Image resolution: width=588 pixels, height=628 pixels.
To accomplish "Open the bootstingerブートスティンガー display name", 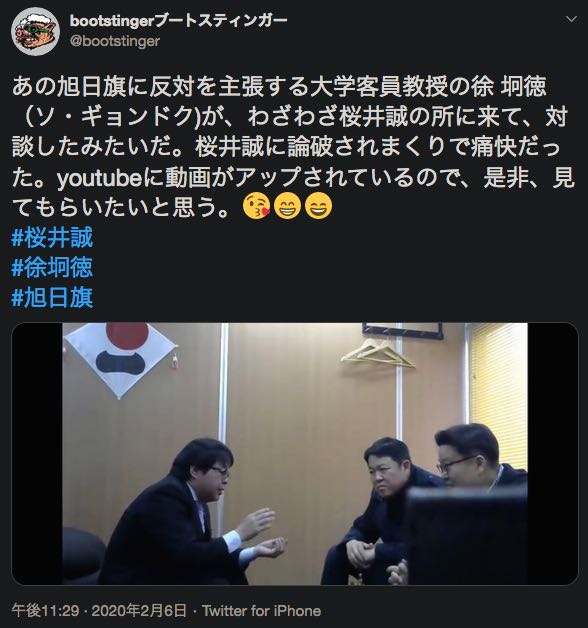I will [x=179, y=20].
